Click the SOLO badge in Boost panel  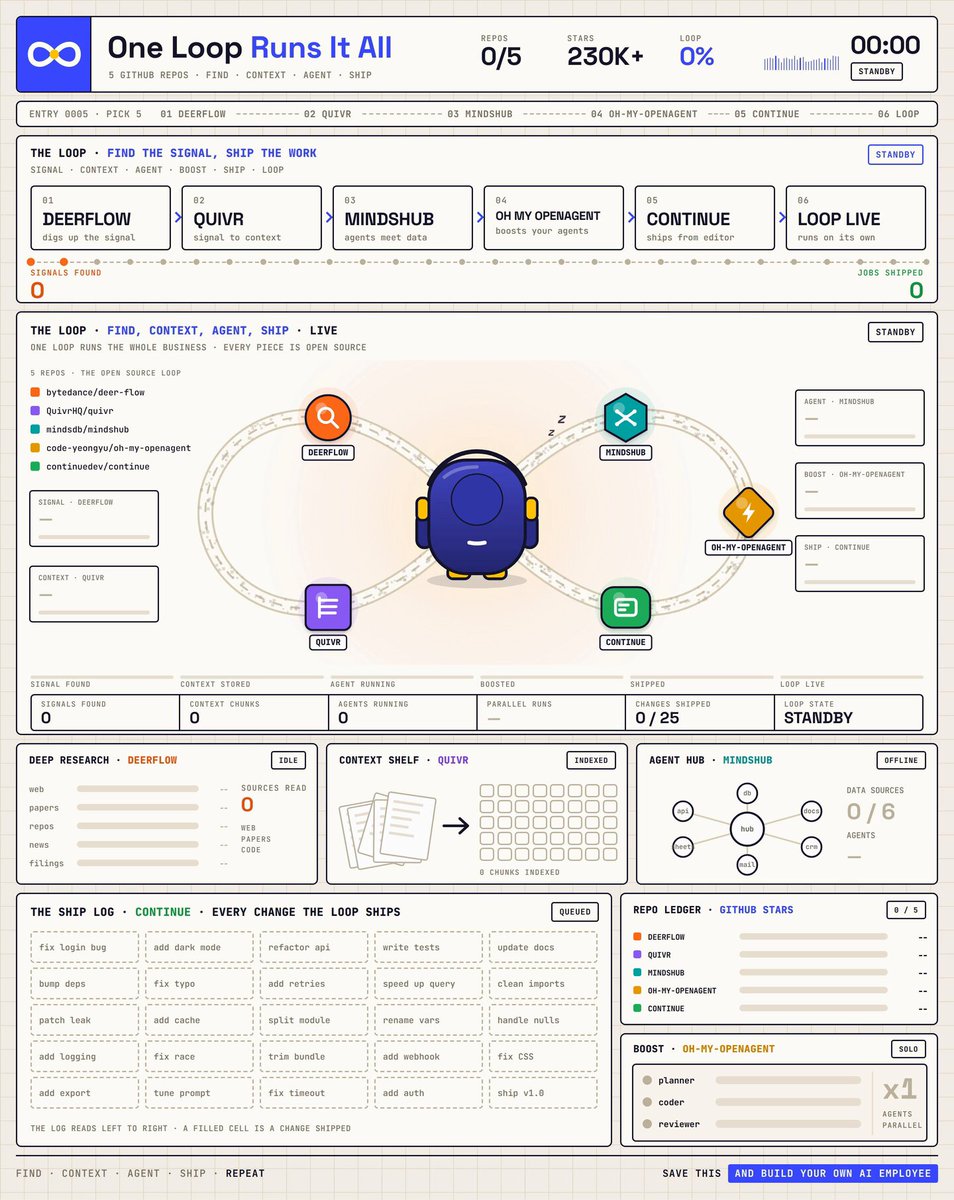tap(908, 1049)
